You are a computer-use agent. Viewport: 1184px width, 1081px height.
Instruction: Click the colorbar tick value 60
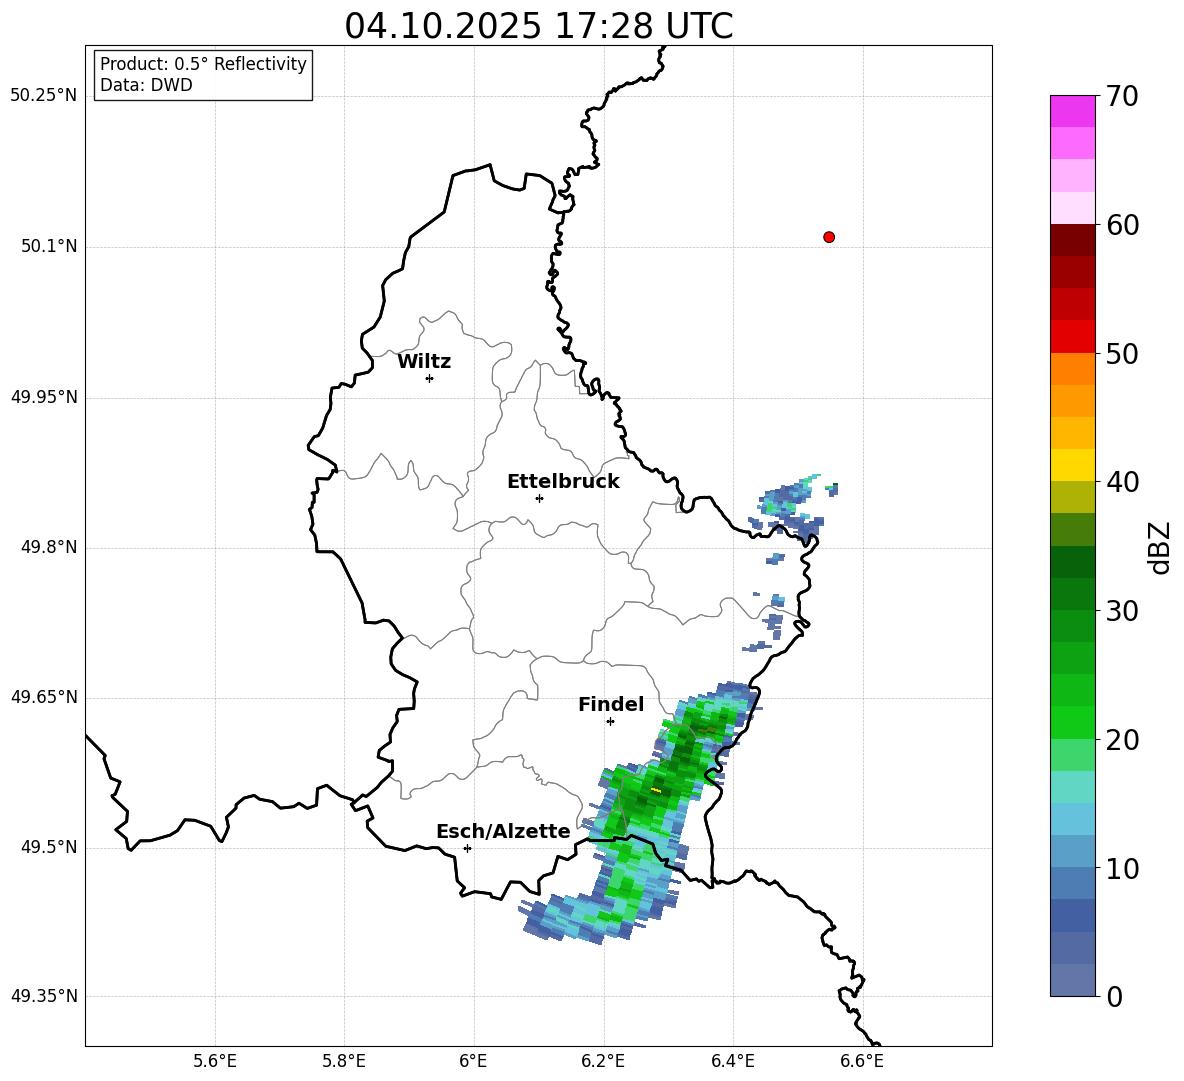pos(1122,225)
